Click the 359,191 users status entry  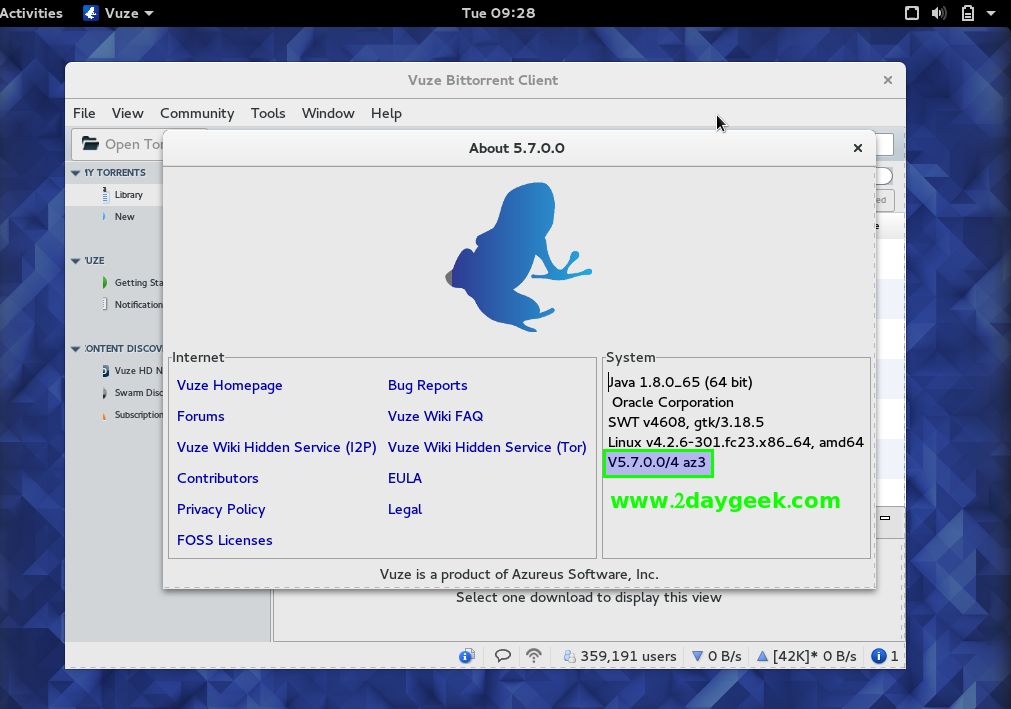tap(620, 656)
